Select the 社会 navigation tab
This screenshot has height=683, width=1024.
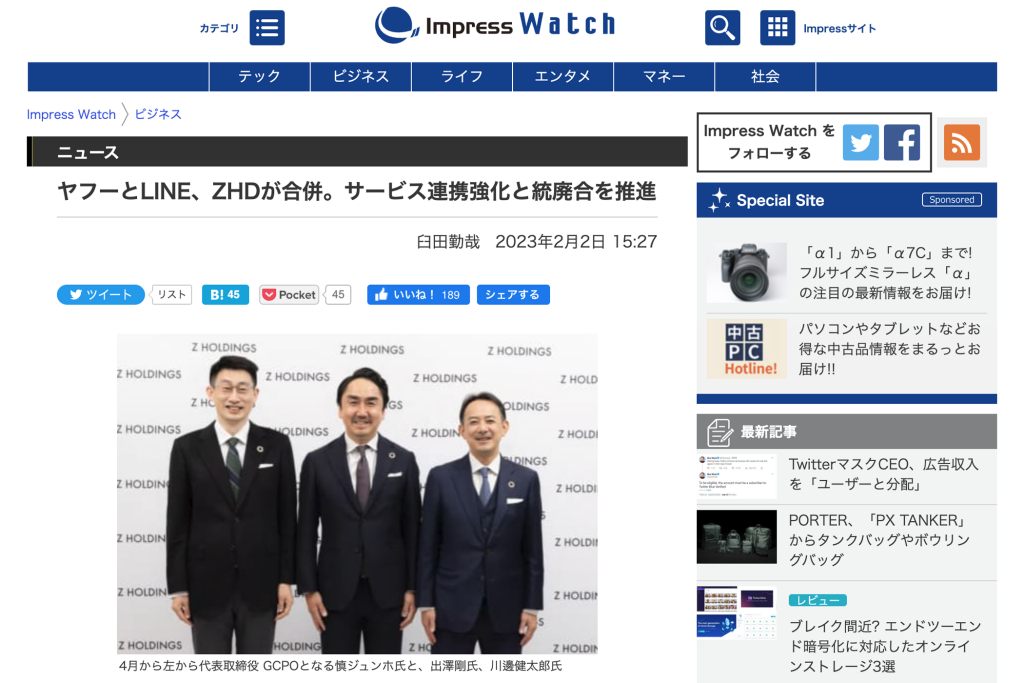(765, 76)
